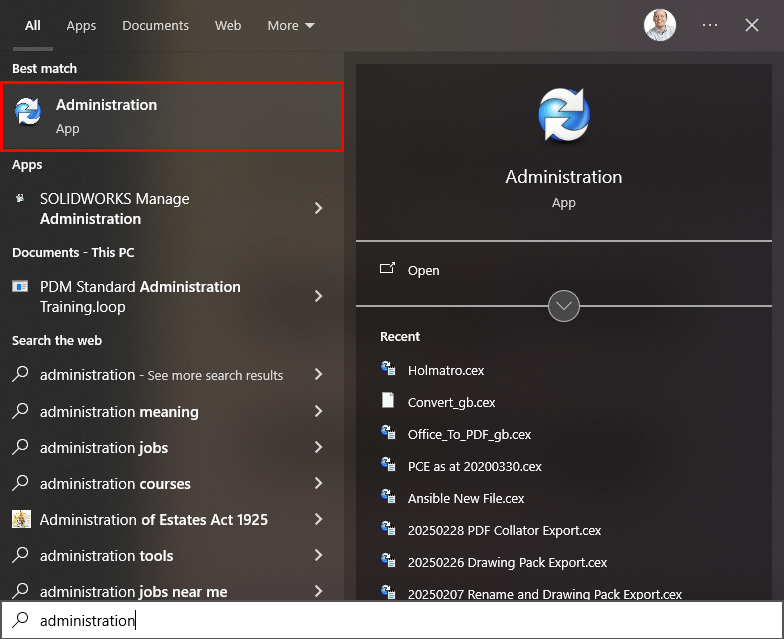
Task: Click magnifier icon beside 'administration jobs'
Action: [x=20, y=446]
